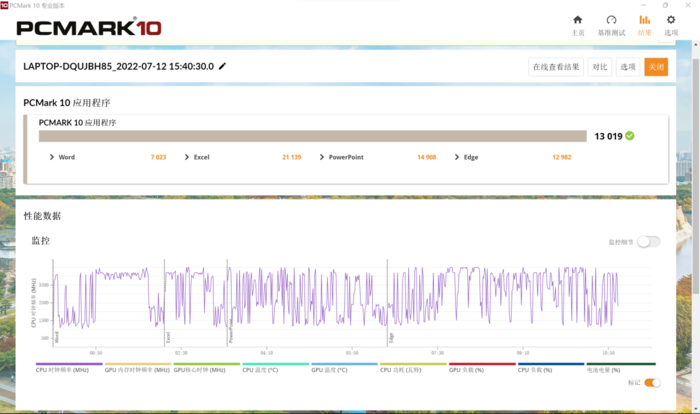Image resolution: width=700 pixels, height=414 pixels.
Task: Click the PowerPoint score 14 908
Action: (426, 157)
